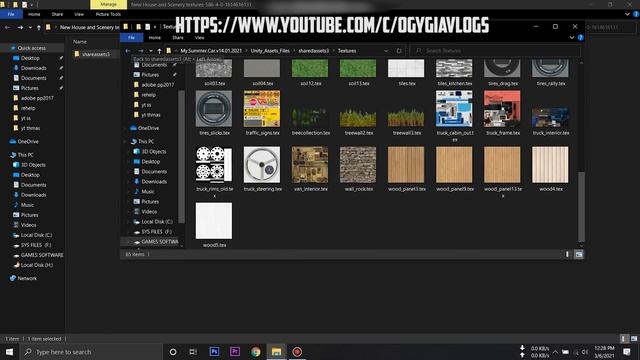Switch Textures window to large icons view
The image size is (640, 360).
579,254
